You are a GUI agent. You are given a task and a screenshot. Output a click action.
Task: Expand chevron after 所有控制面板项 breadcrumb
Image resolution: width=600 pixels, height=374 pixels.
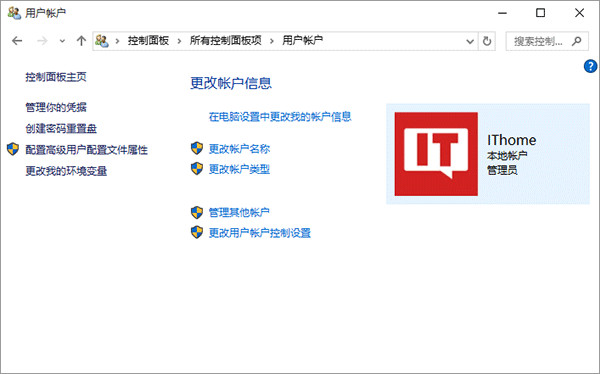272,41
